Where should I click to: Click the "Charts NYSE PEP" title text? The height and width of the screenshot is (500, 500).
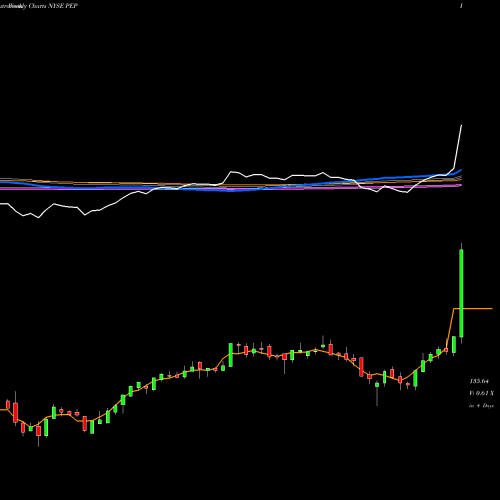coord(53,6)
